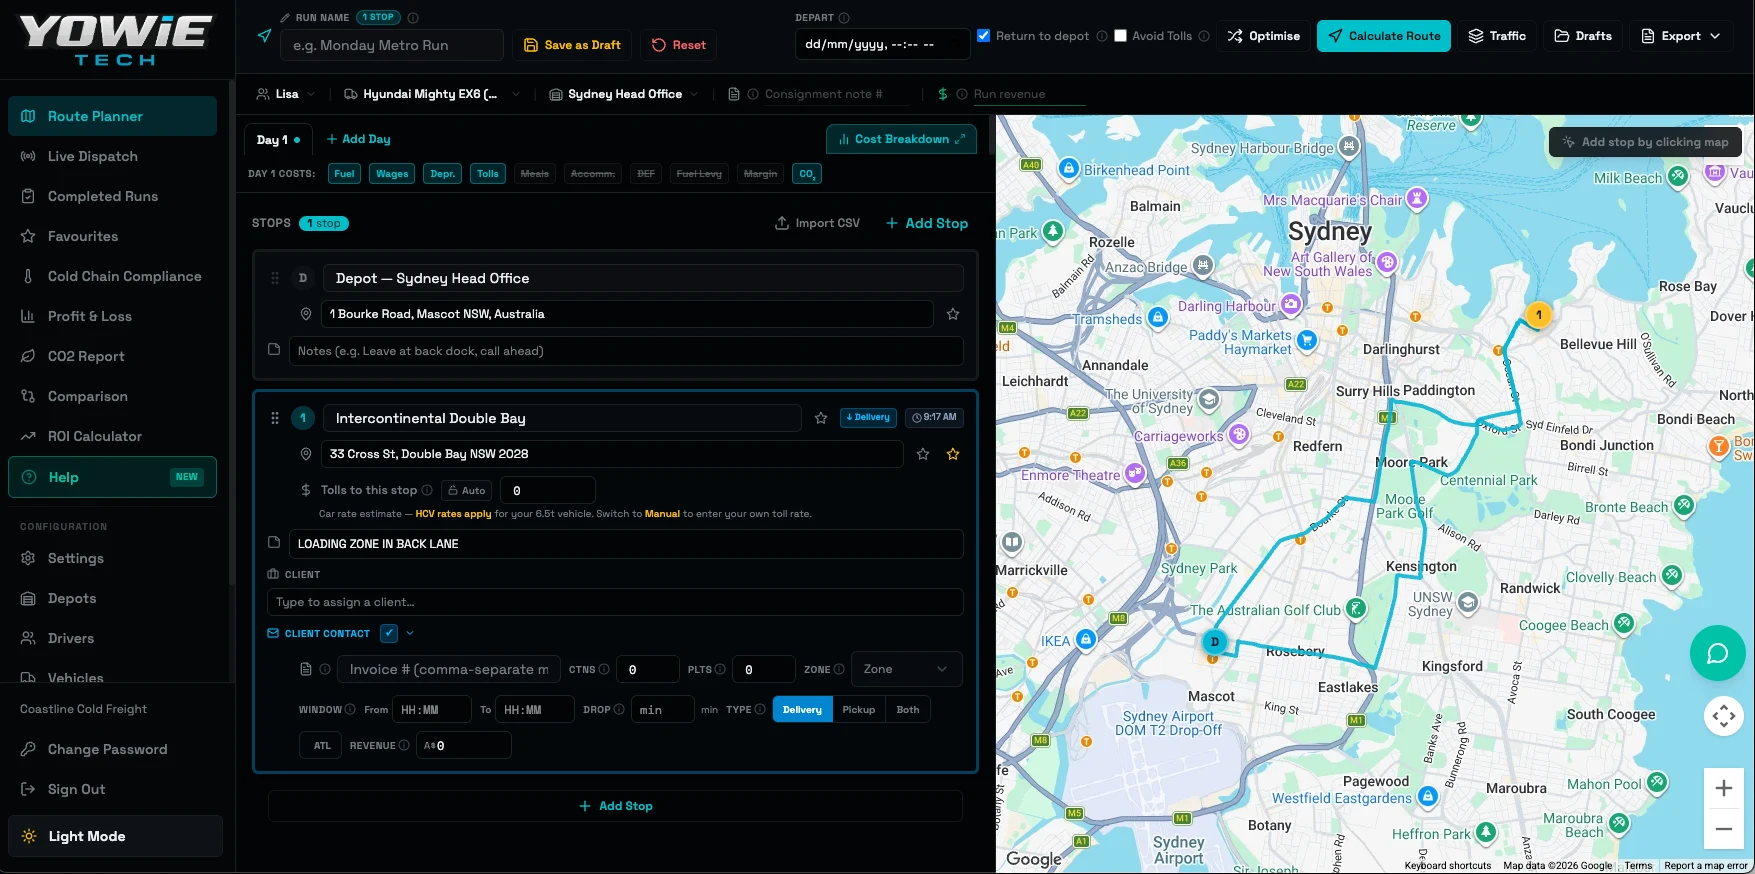The width and height of the screenshot is (1755, 874).
Task: Open the Export dropdown
Action: click(x=1681, y=36)
